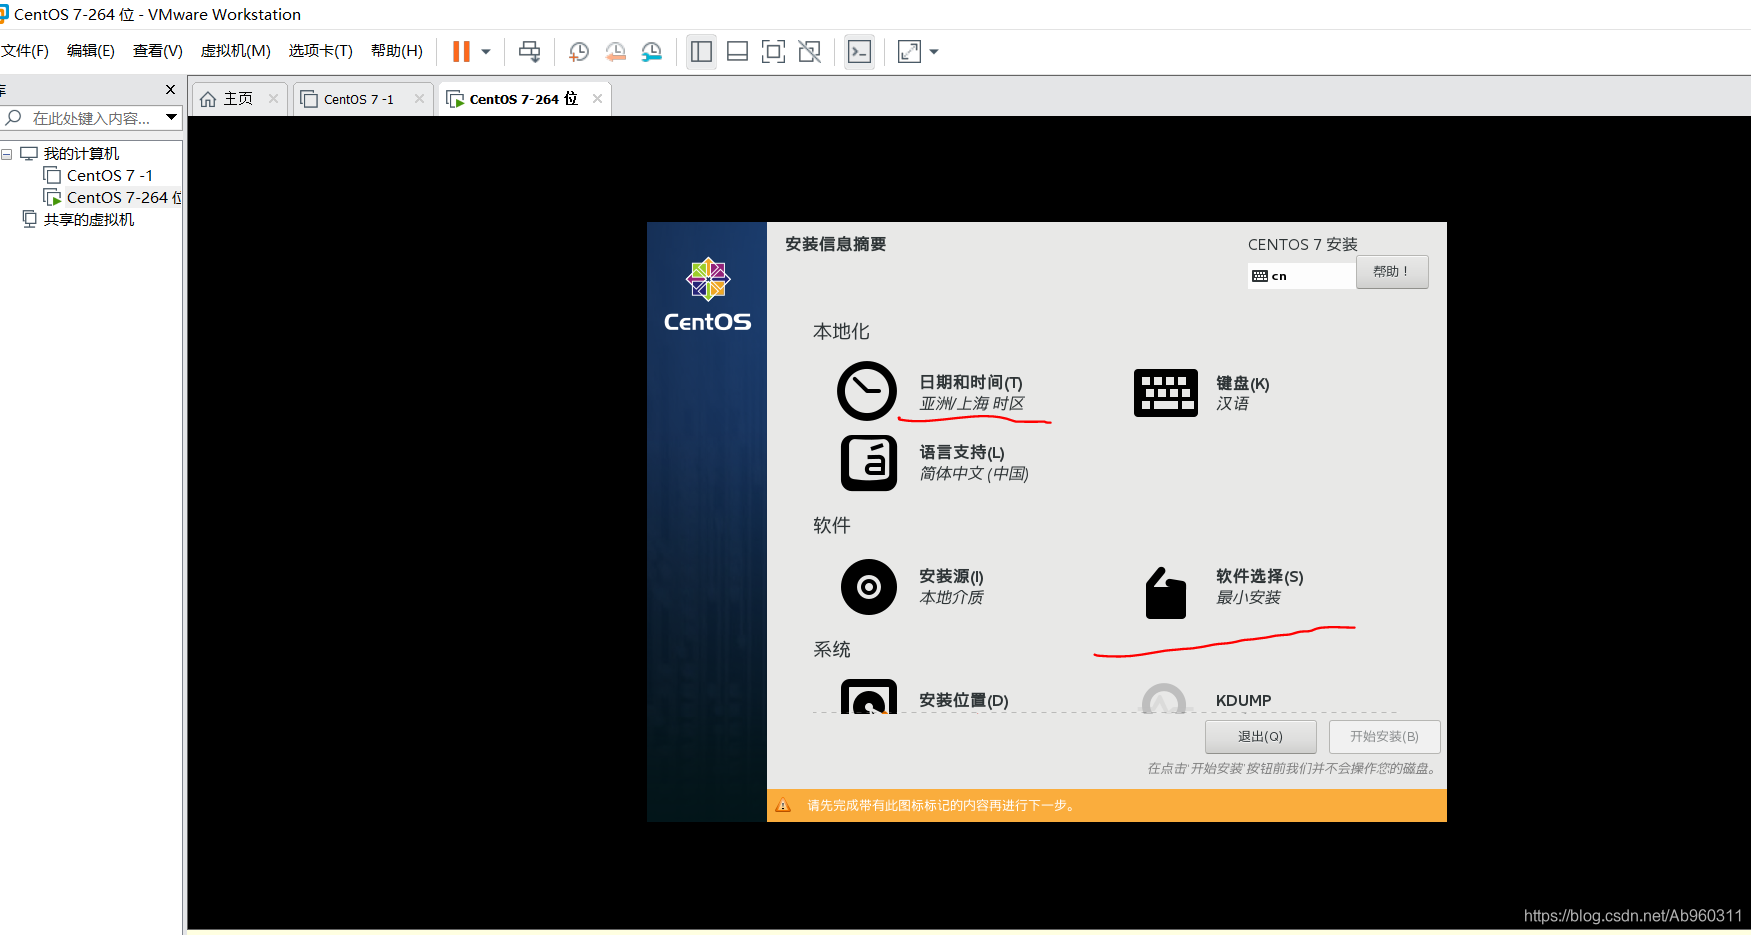Open 语言支持 language icon
Viewport: 1751px width, 935px height.
(x=869, y=463)
